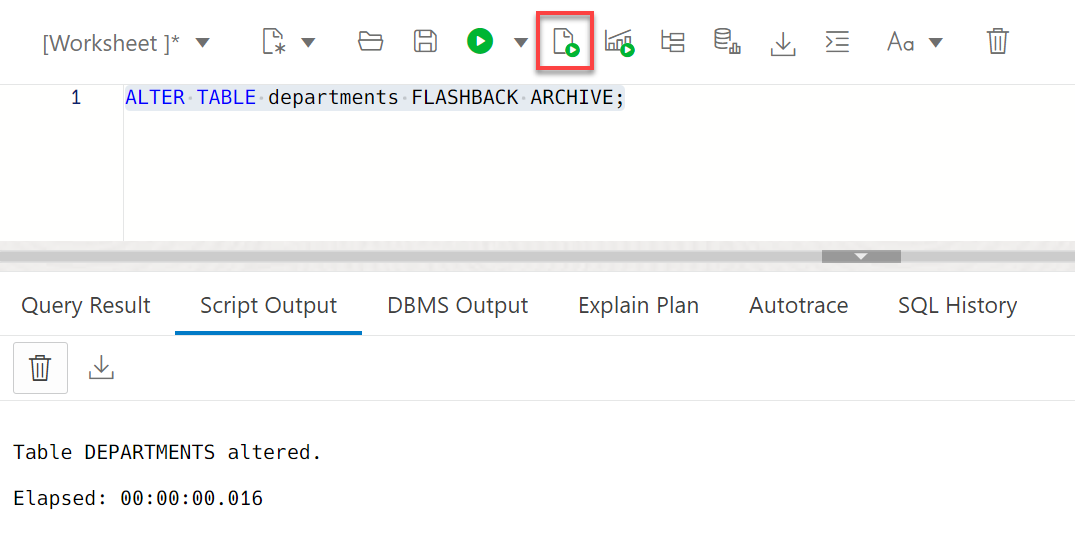
Task: Open the Autotrace chart toolbar icon
Action: click(x=619, y=42)
